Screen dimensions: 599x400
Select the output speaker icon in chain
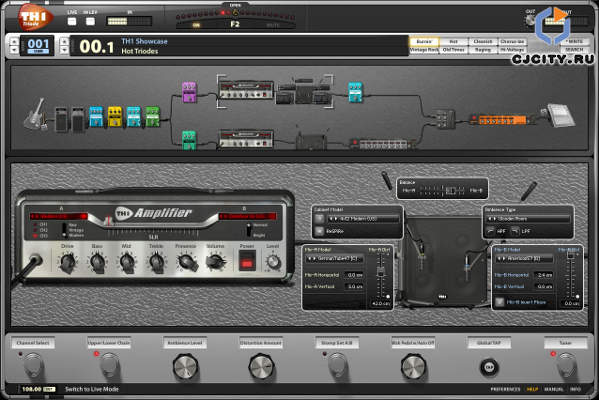coord(559,115)
